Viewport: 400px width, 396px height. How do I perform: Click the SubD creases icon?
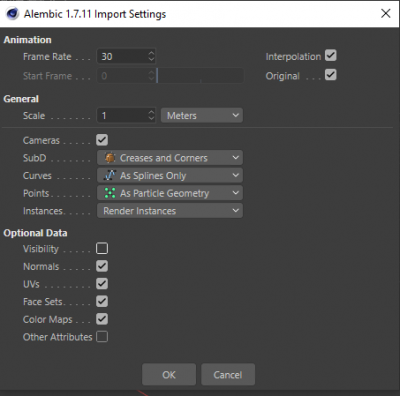click(110, 158)
